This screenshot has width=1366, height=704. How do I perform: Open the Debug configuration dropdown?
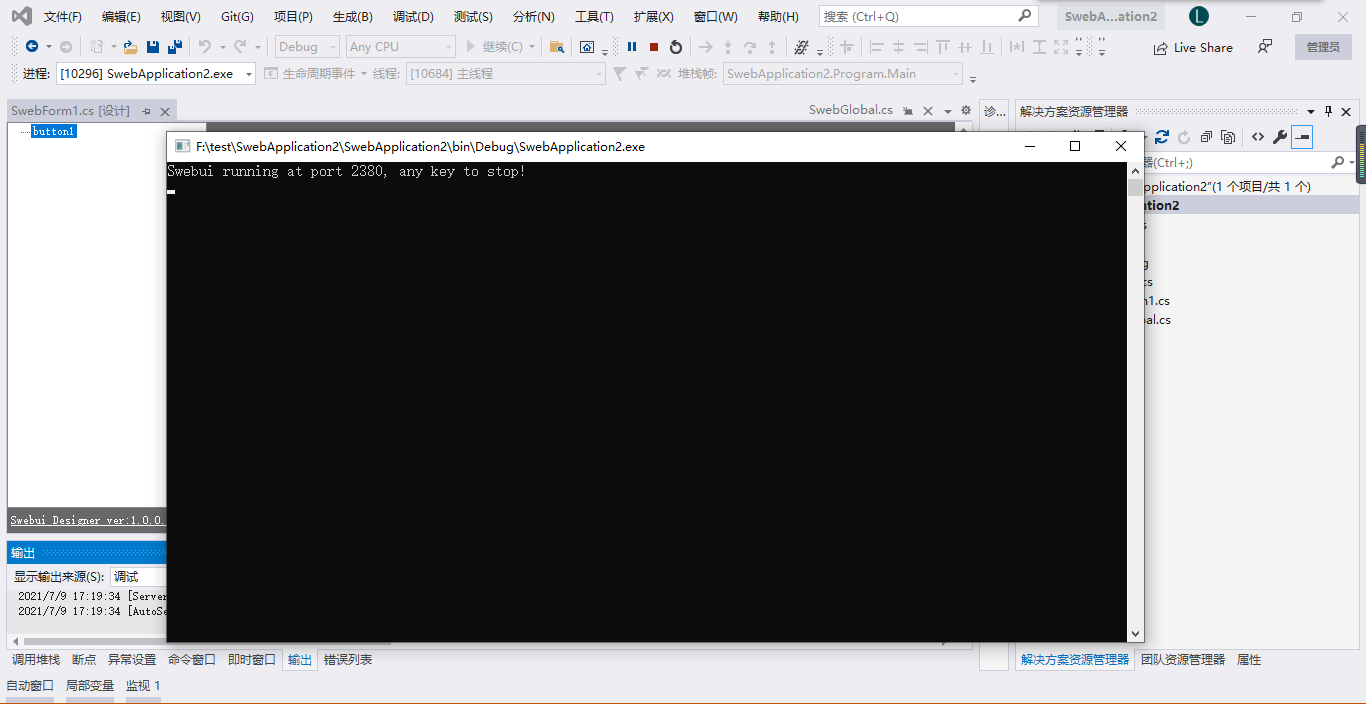pos(307,47)
